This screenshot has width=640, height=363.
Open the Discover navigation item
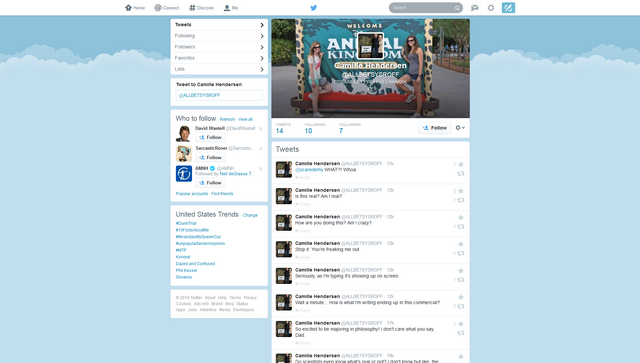[202, 8]
